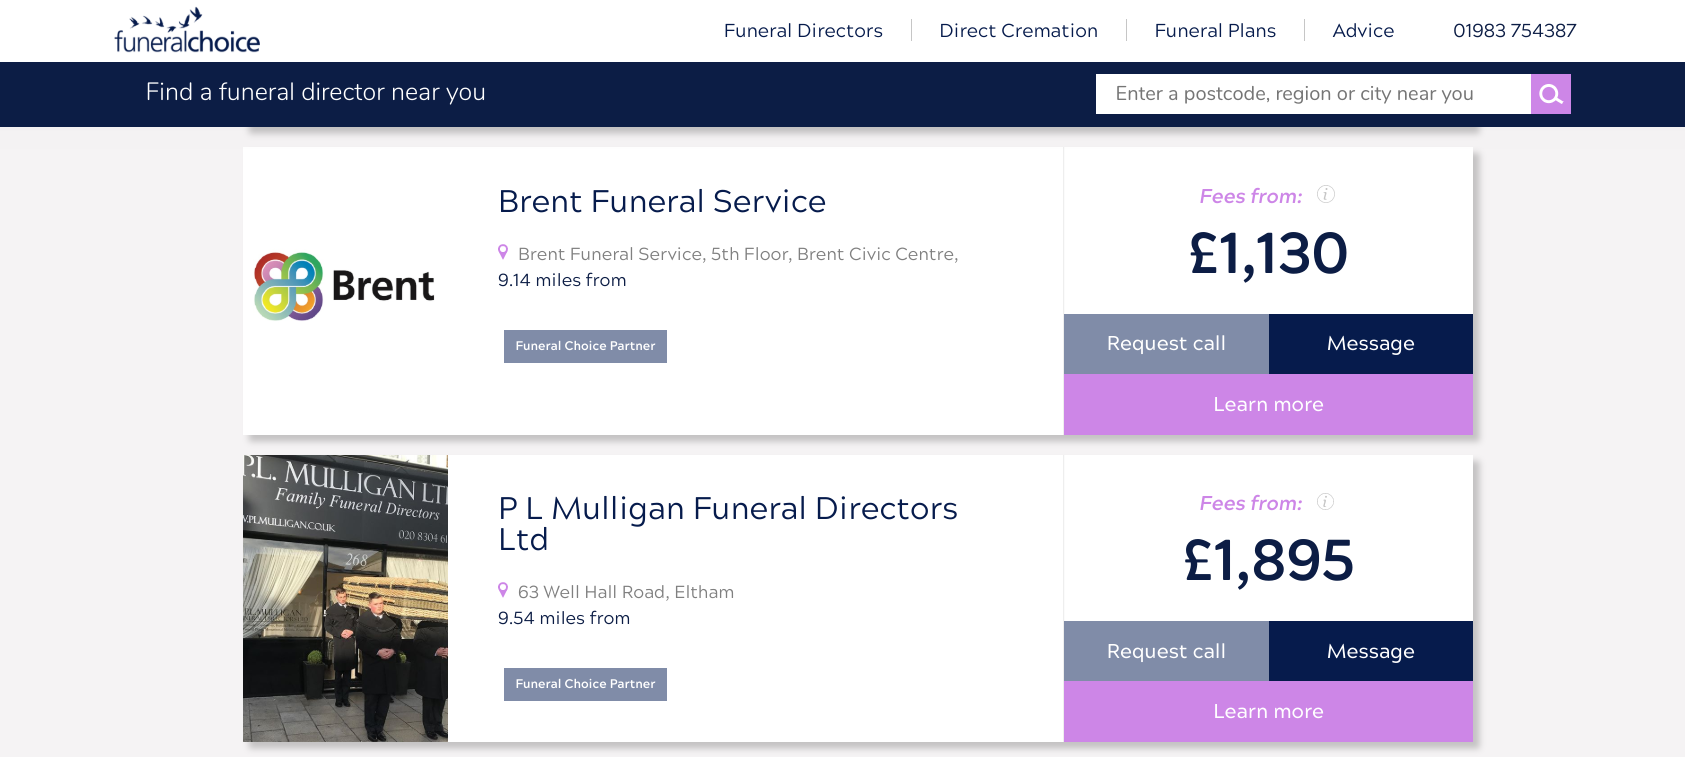
Task: Click the magnifier search button
Action: [1551, 94]
